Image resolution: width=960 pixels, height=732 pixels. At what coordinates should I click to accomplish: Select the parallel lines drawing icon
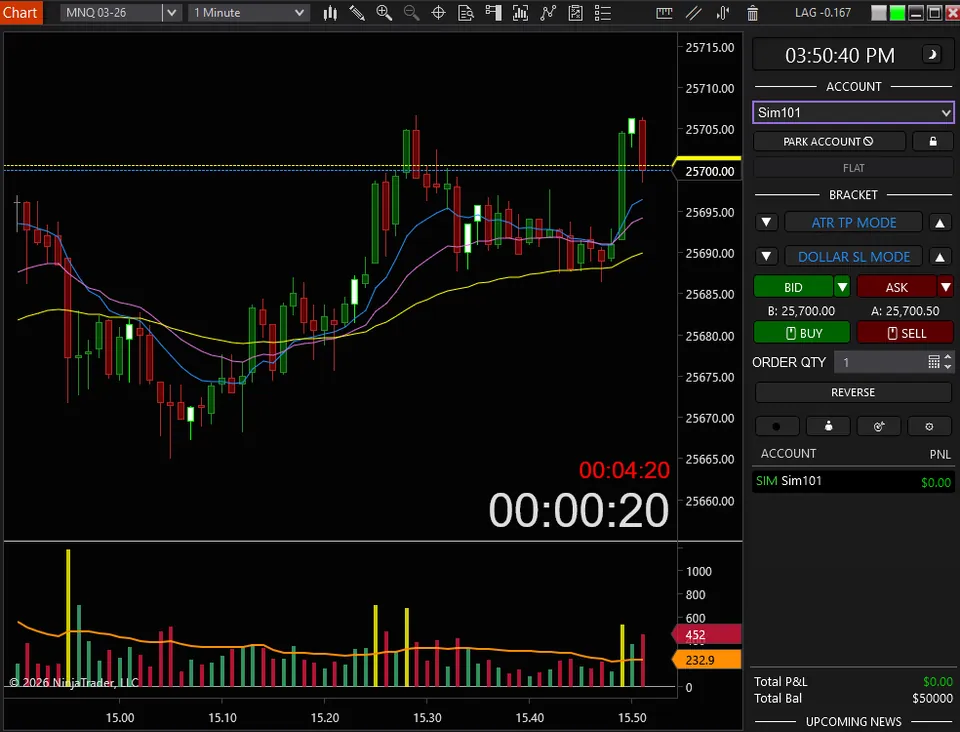pyautogui.click(x=694, y=13)
